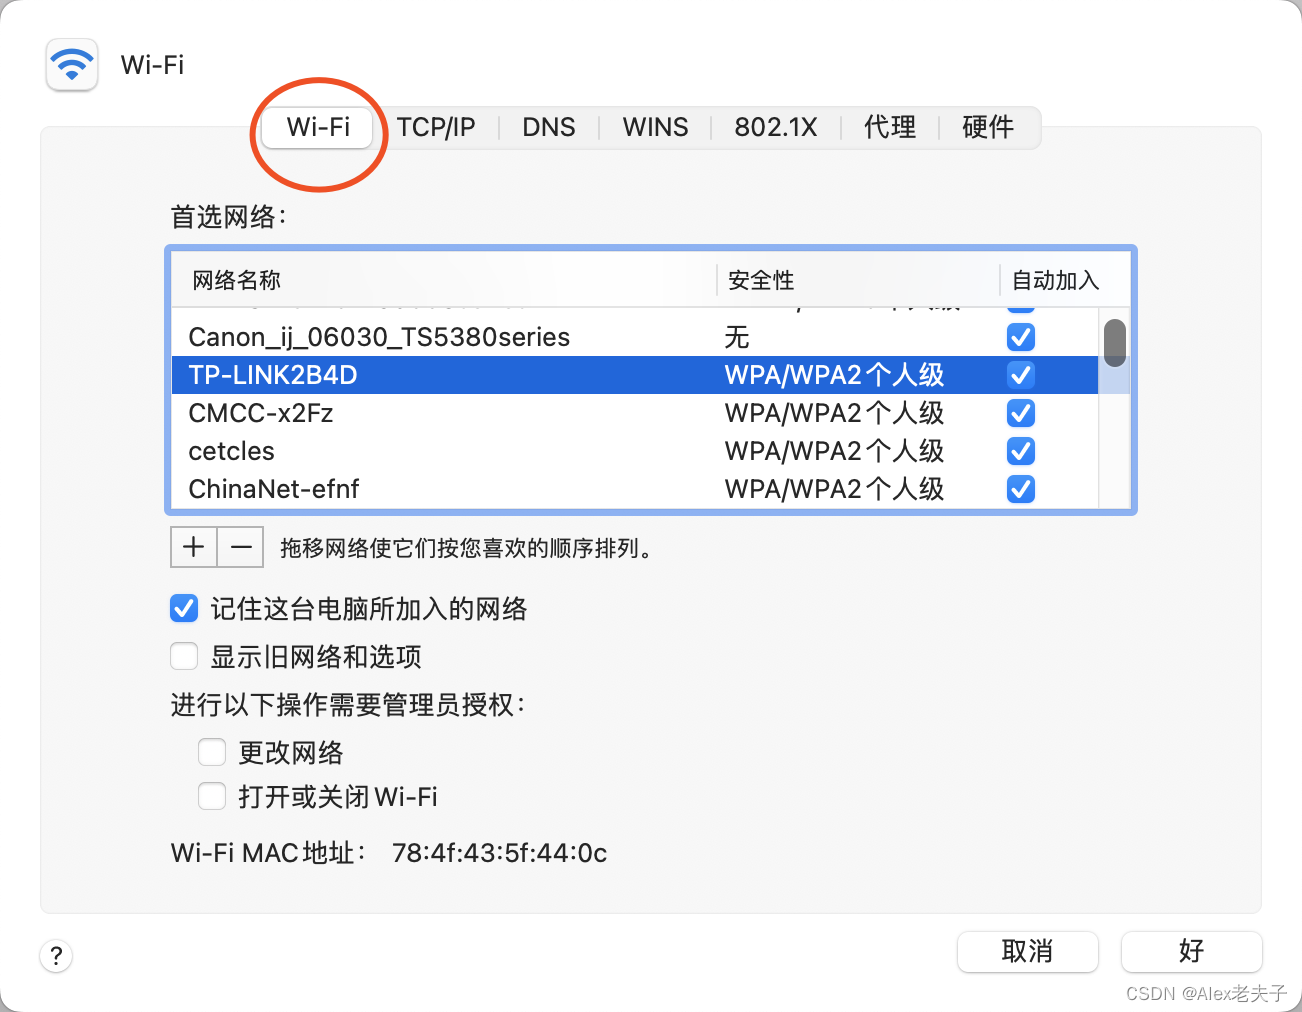Check 更改网络 admin authorization
Viewport: 1302px width, 1012px height.
[212, 752]
